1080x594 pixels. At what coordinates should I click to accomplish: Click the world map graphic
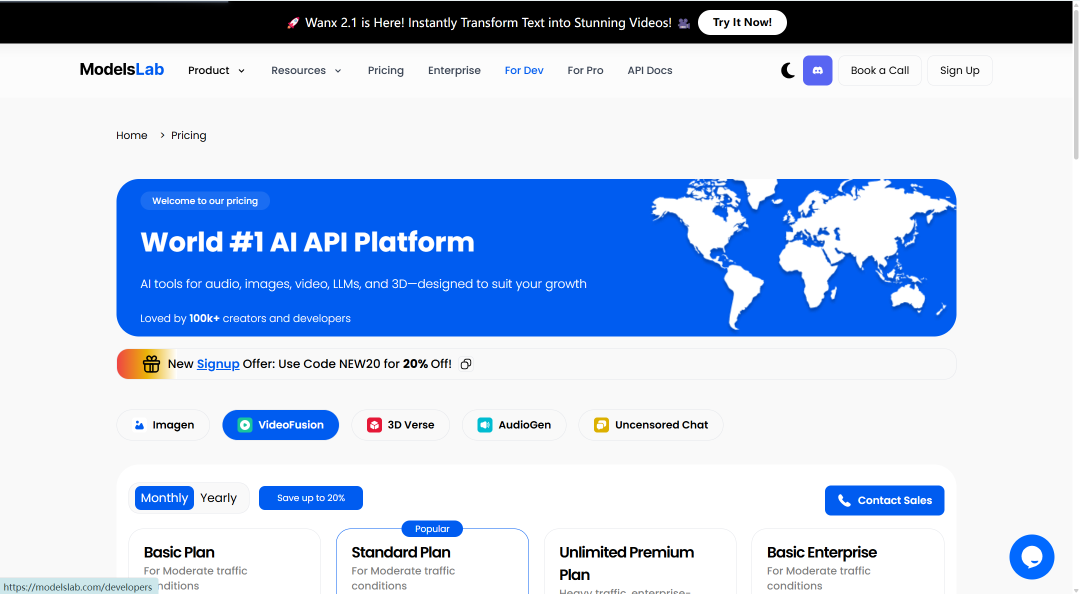click(802, 254)
